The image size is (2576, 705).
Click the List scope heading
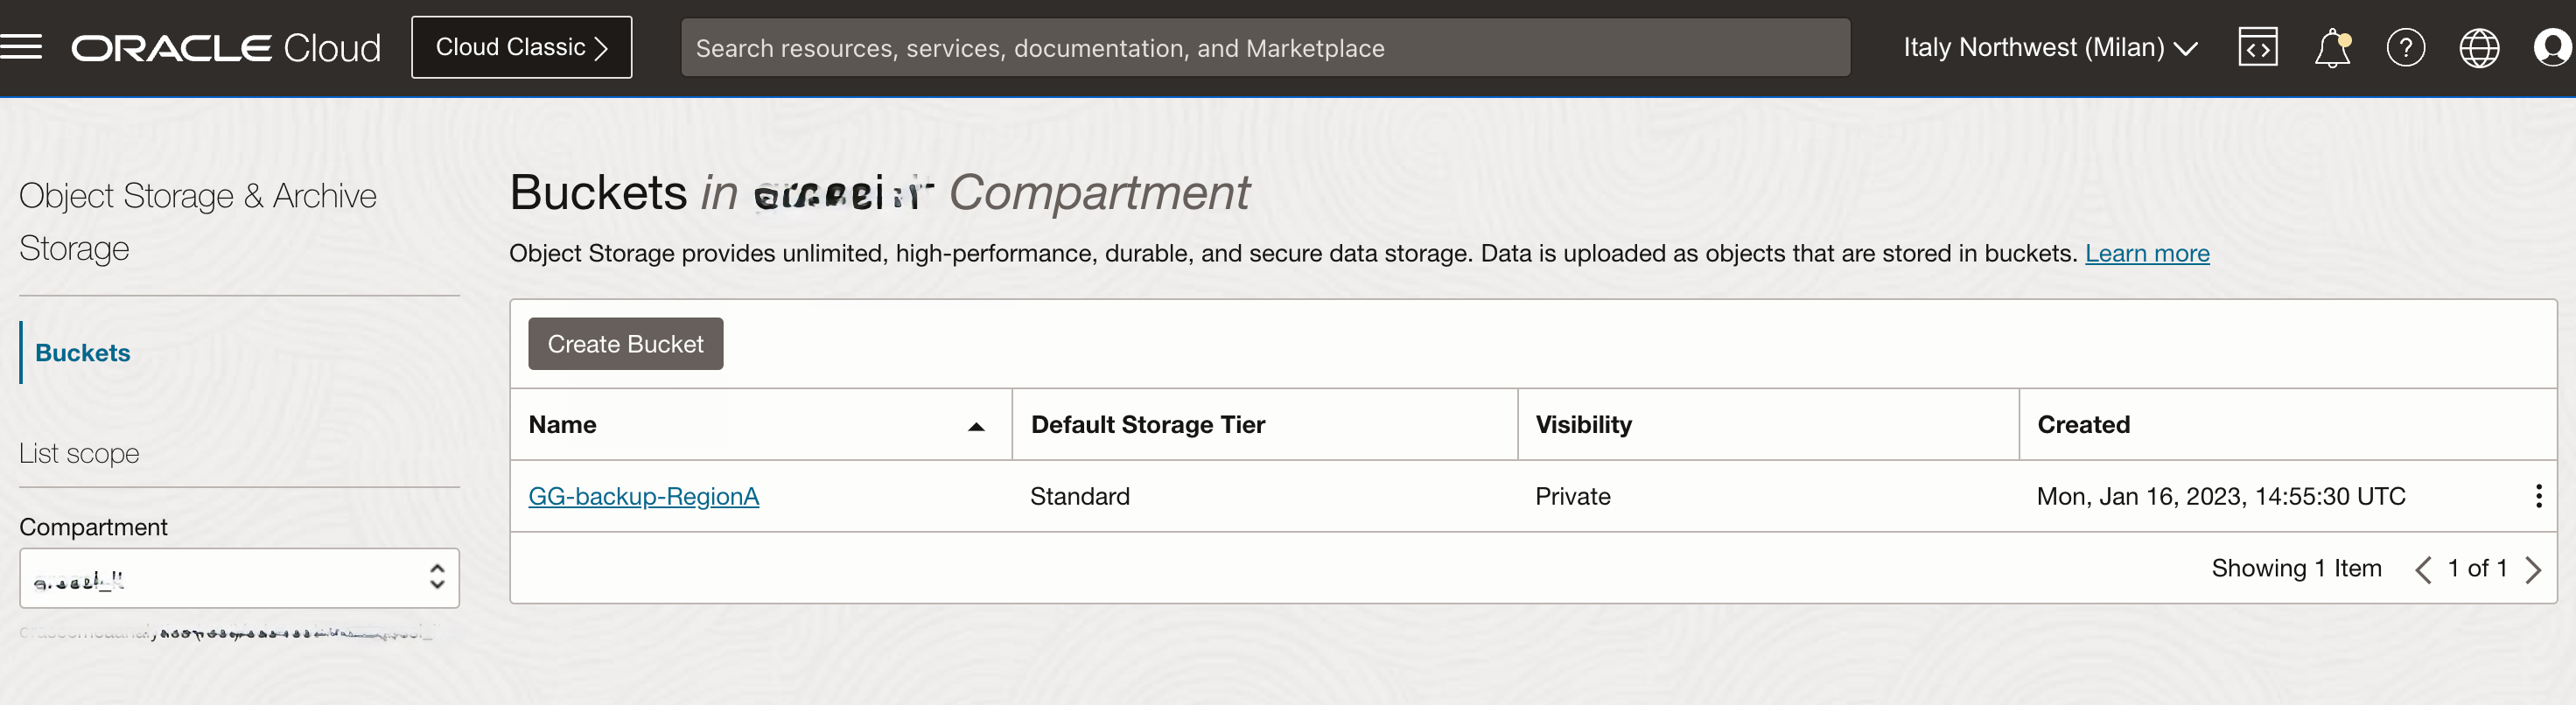[79, 454]
